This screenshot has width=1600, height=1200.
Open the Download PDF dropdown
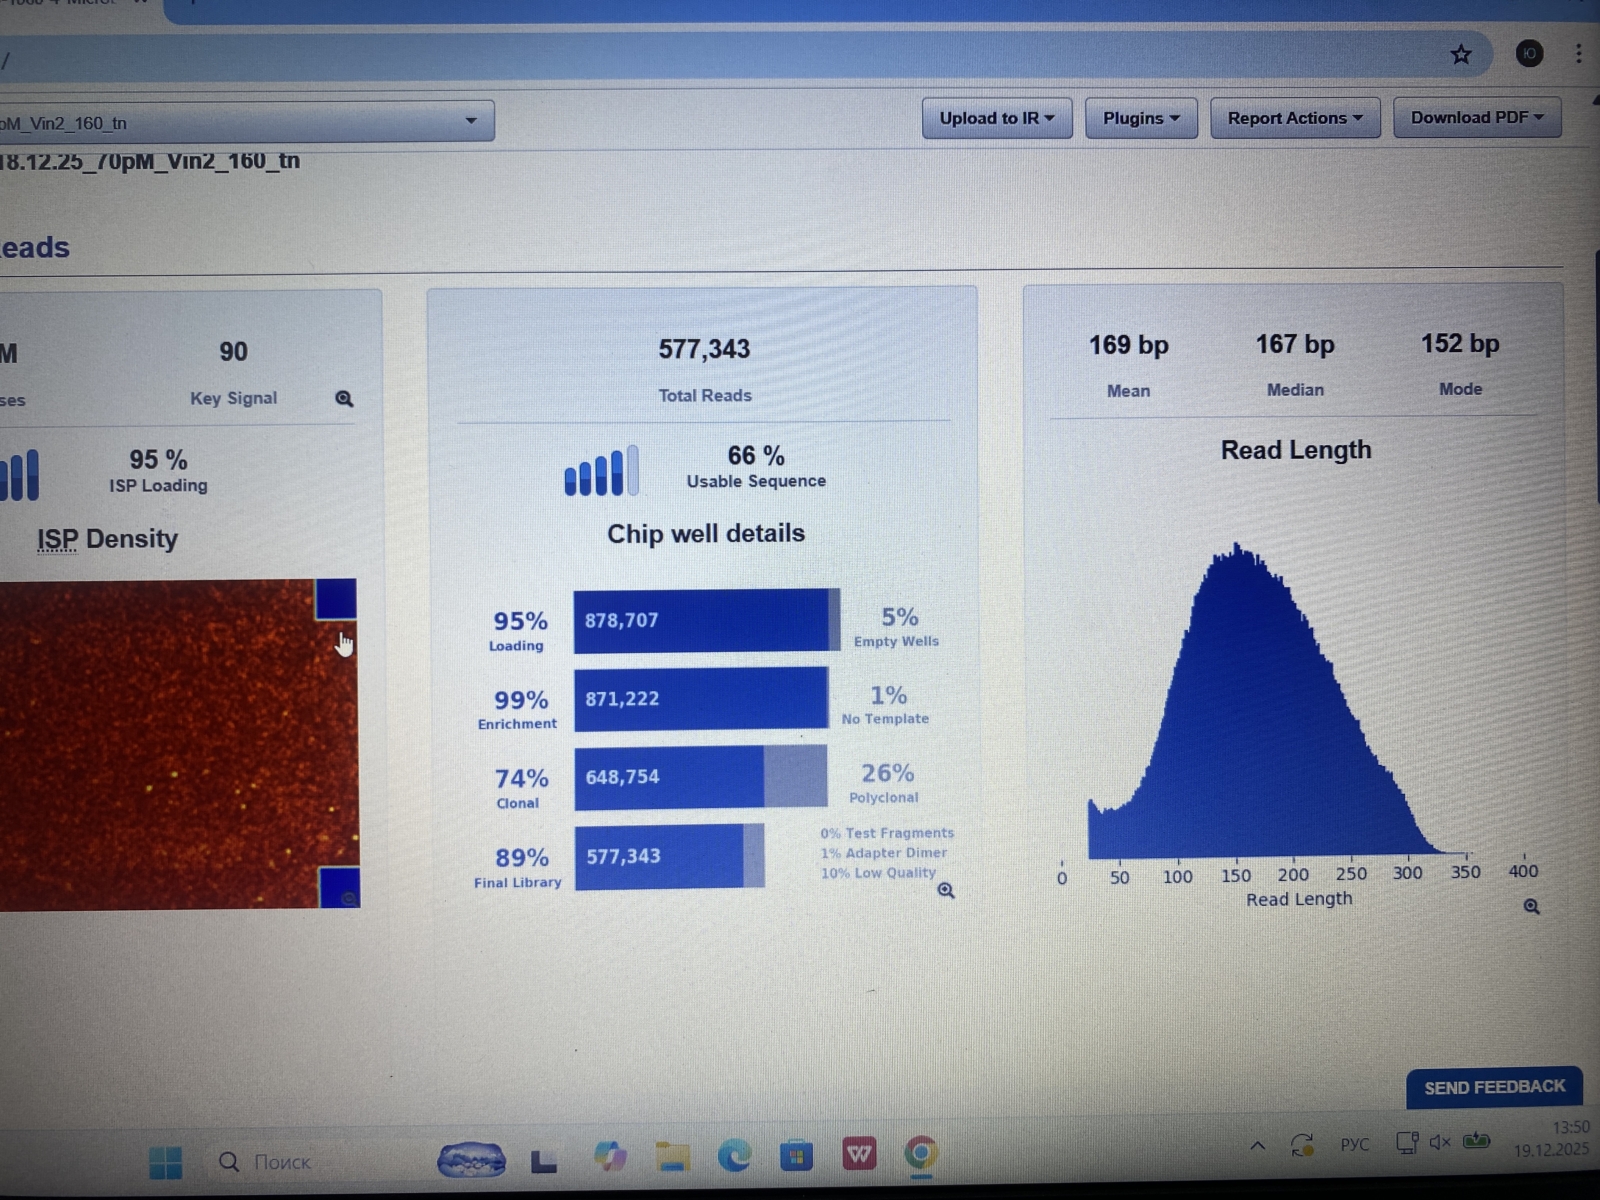pyautogui.click(x=1476, y=118)
